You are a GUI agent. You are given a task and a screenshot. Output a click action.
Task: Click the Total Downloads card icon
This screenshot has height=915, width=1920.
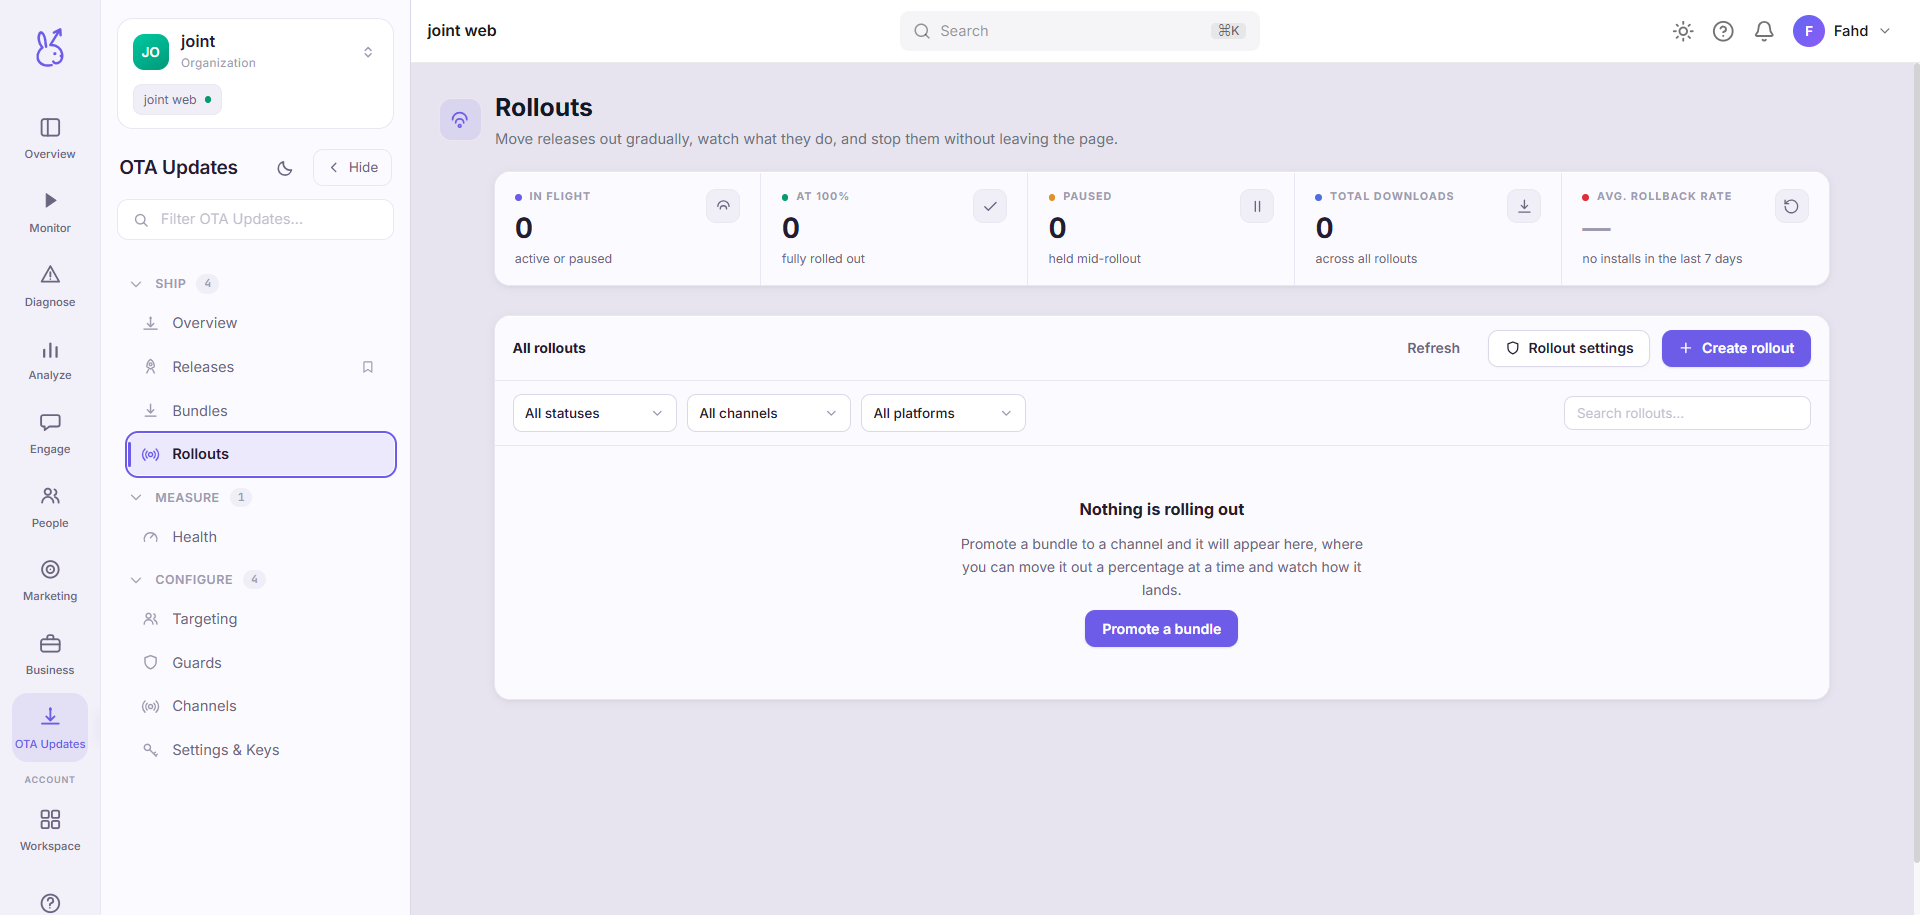coord(1524,206)
